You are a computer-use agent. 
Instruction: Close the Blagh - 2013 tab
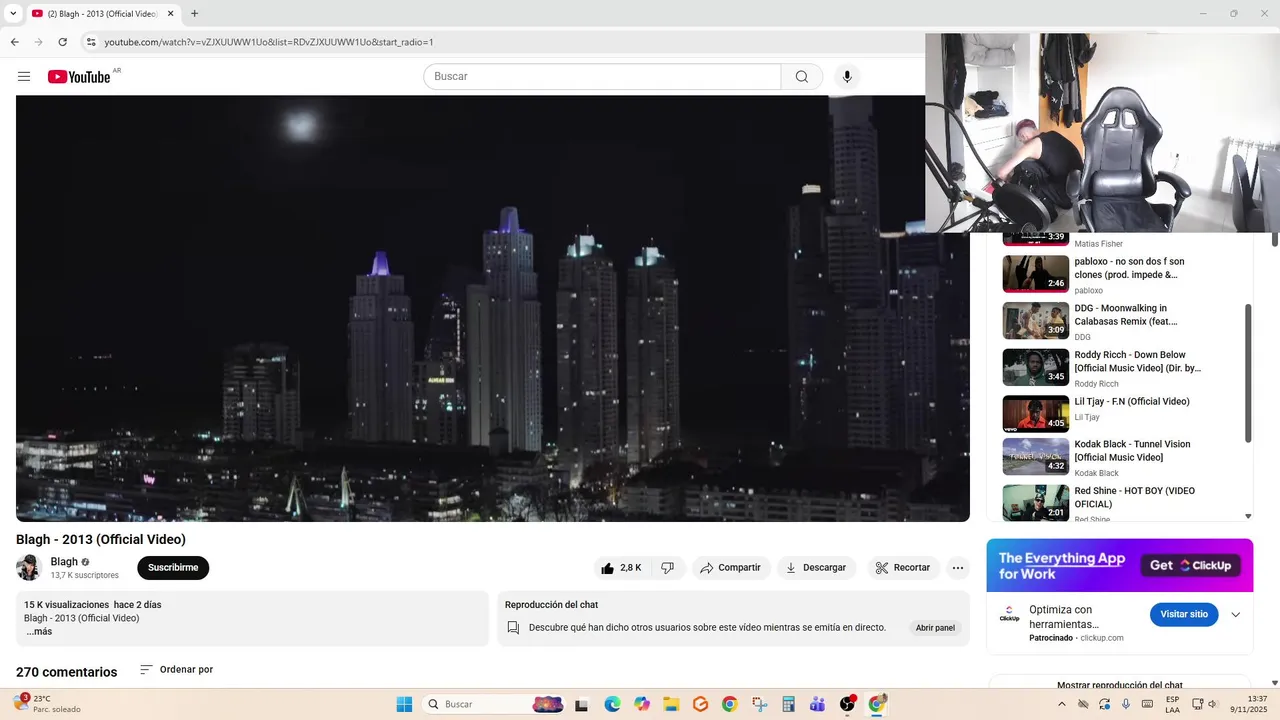click(x=171, y=14)
